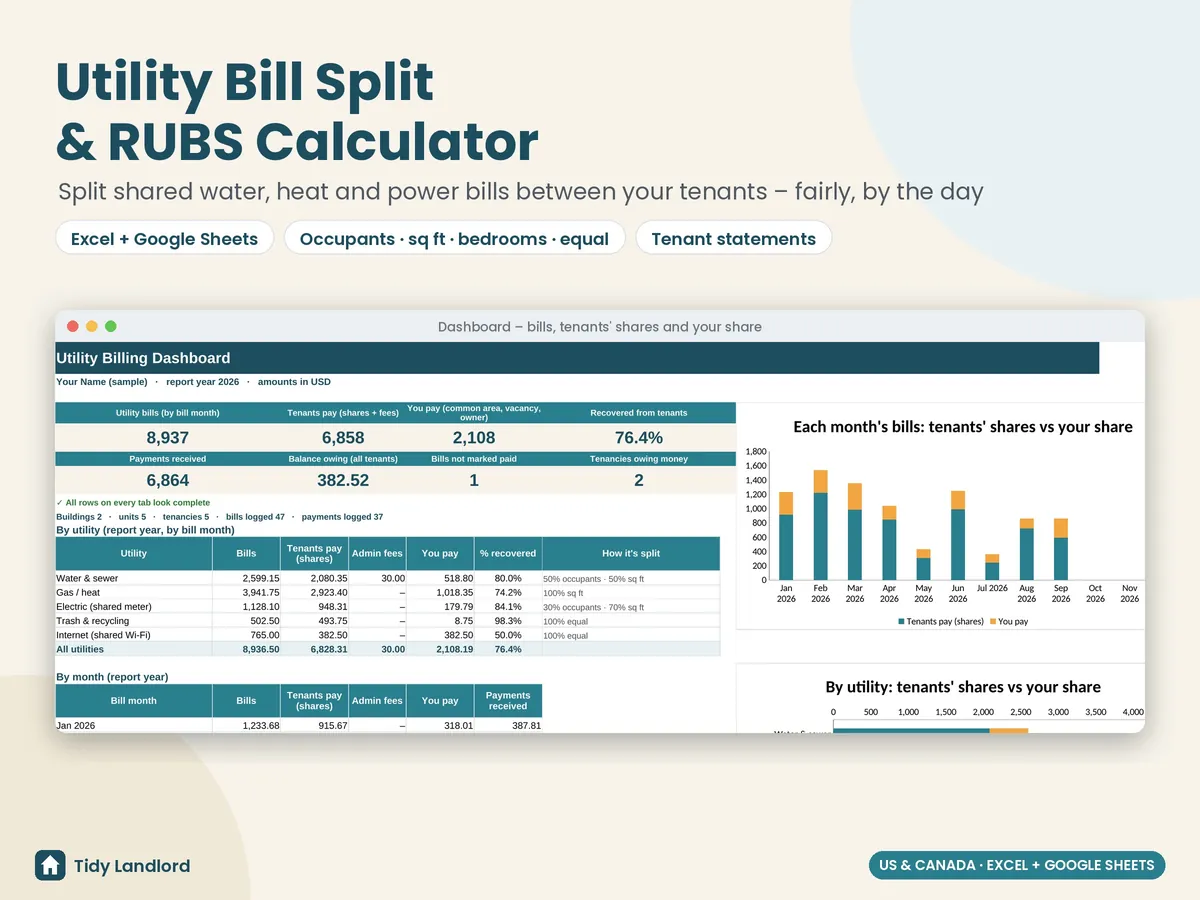Click the "Tenancies owing money" header cell
This screenshot has width=1200, height=900.
click(639, 459)
